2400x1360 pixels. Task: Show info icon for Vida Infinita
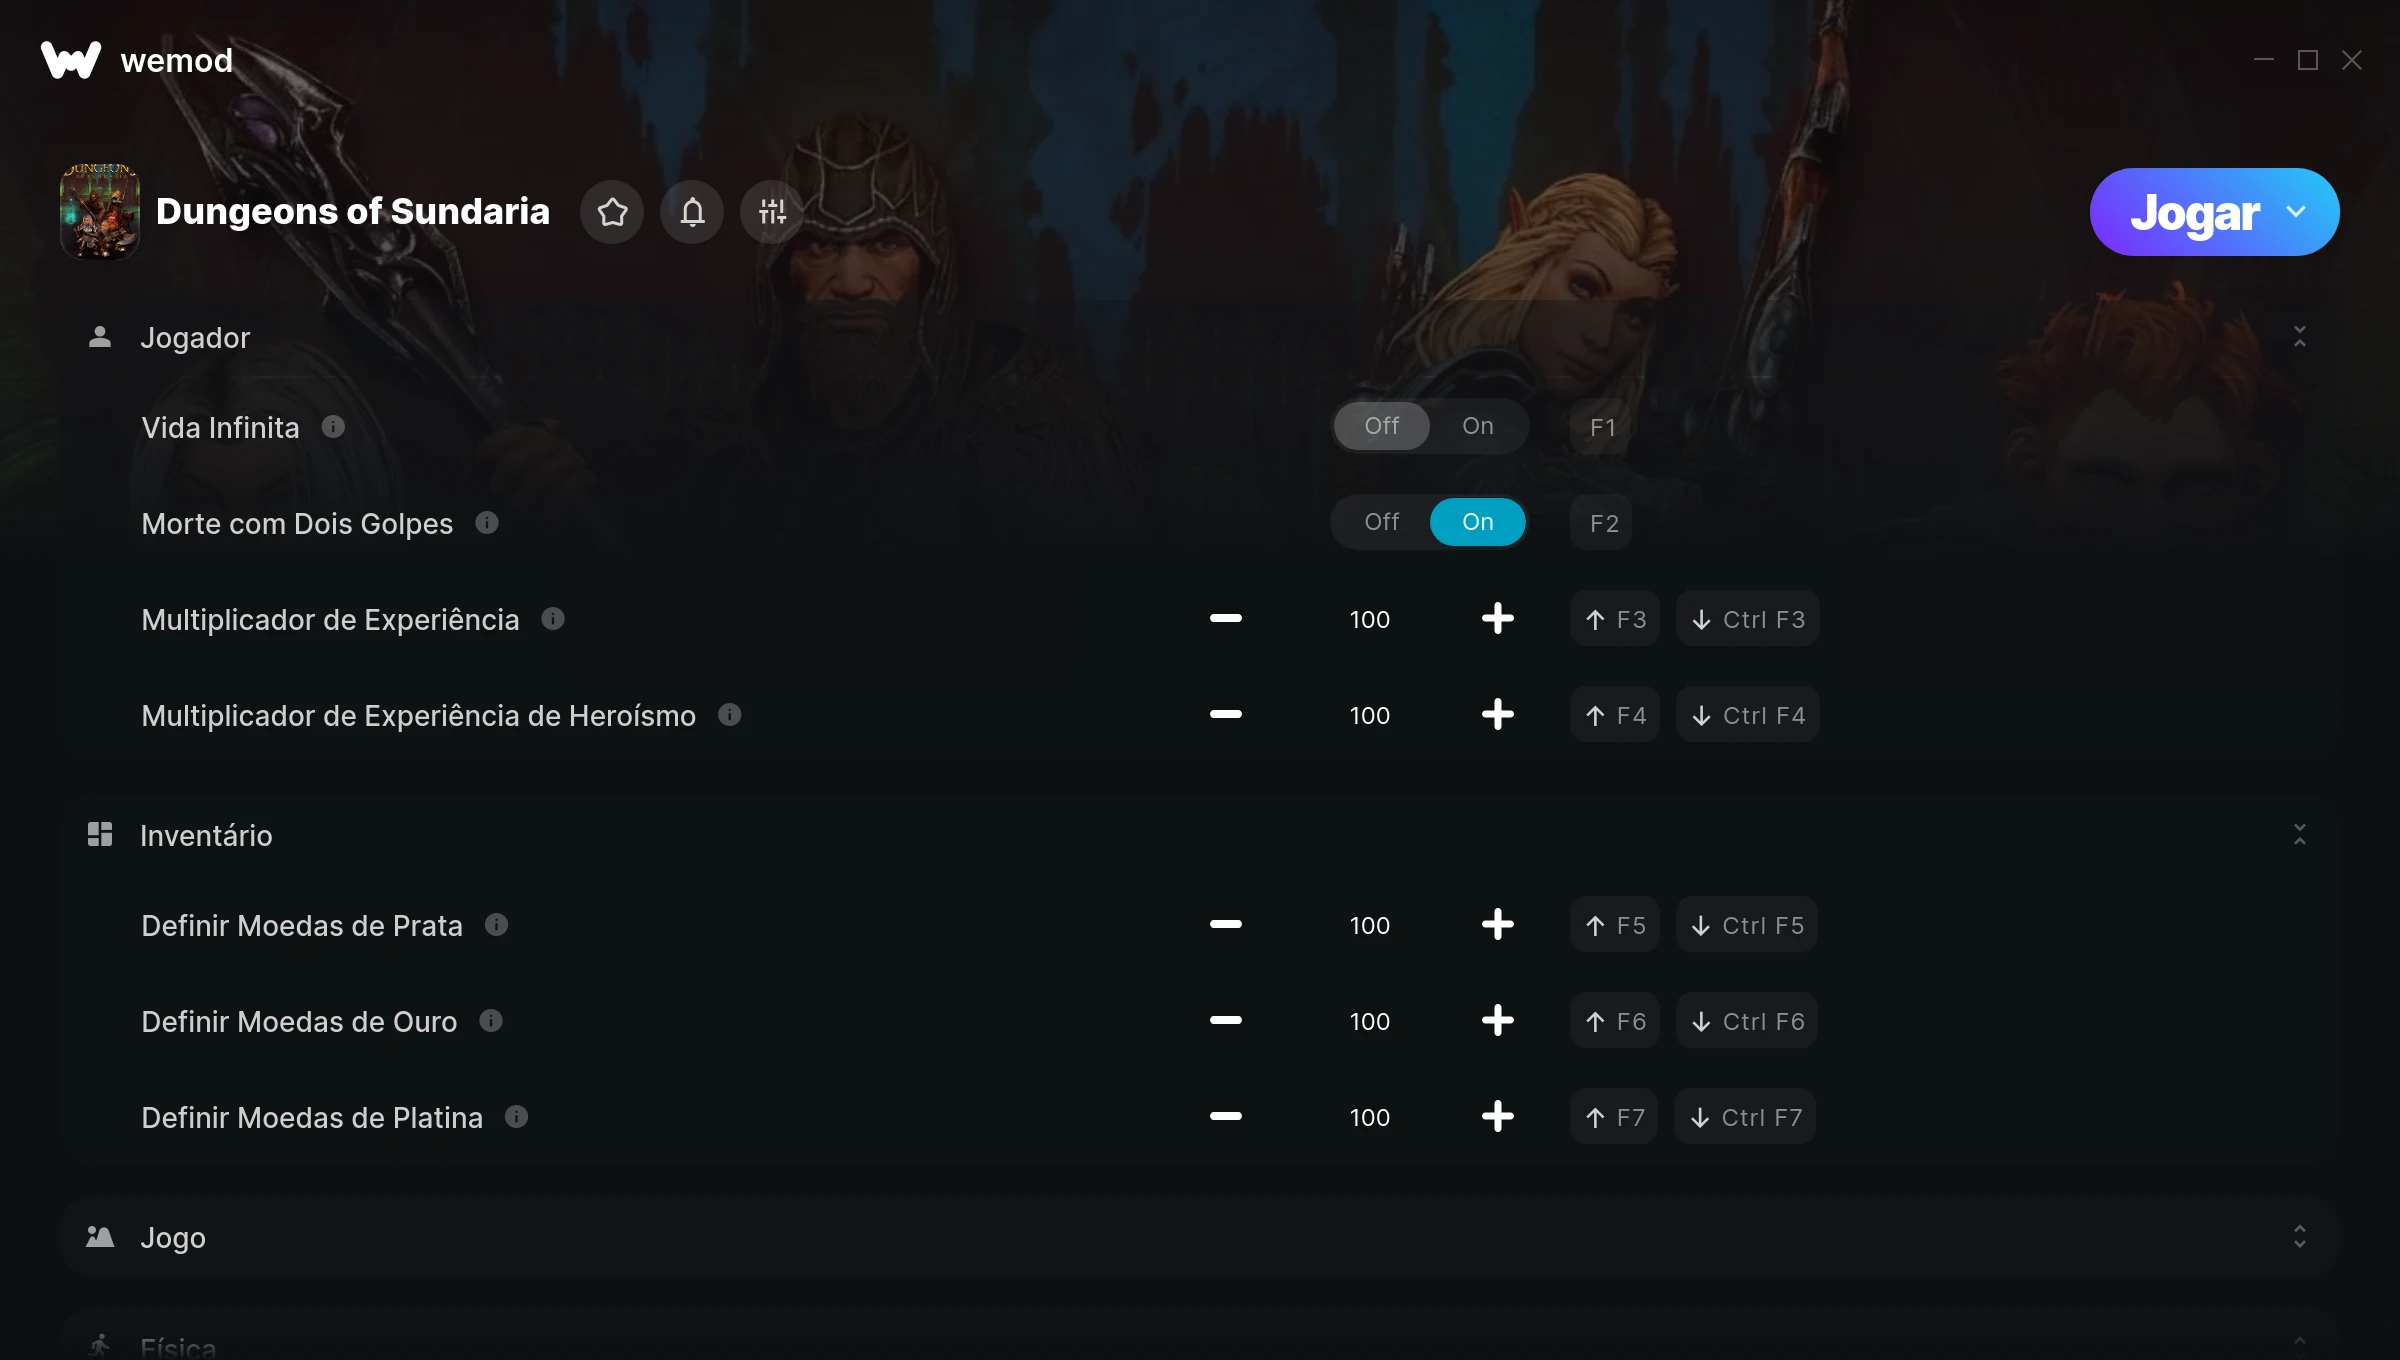(x=333, y=427)
